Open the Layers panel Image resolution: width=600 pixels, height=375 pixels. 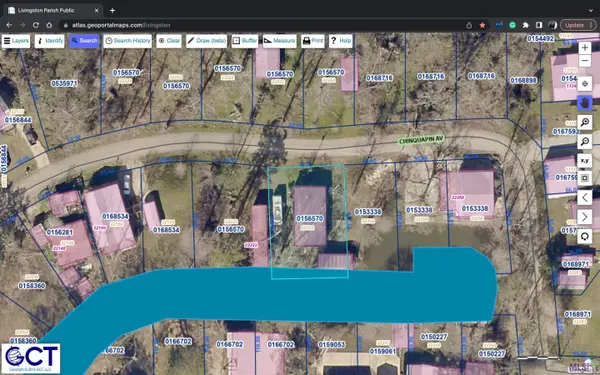(16, 41)
